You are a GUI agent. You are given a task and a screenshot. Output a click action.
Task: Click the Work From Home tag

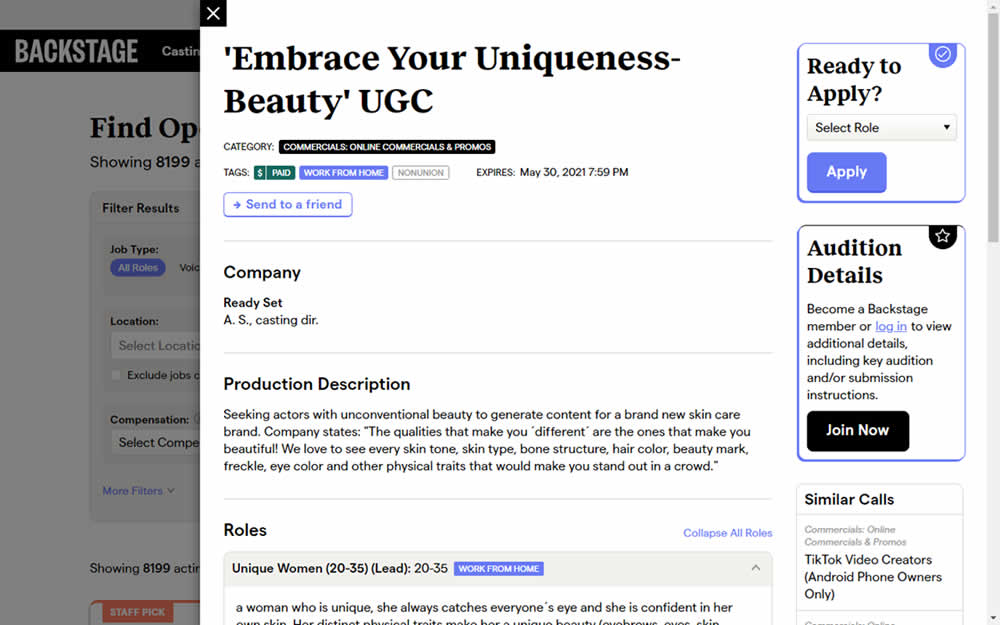pyautogui.click(x=343, y=173)
